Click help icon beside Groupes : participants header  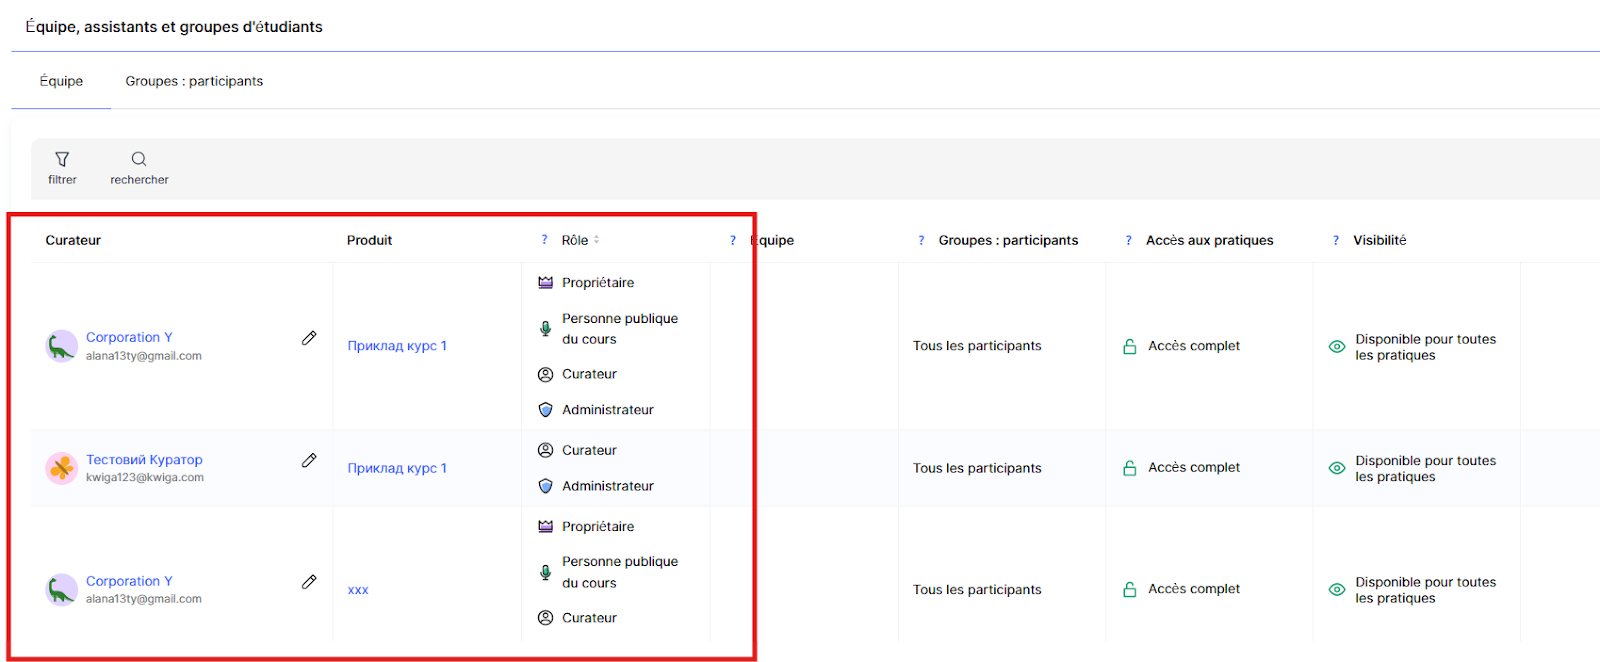coord(921,240)
